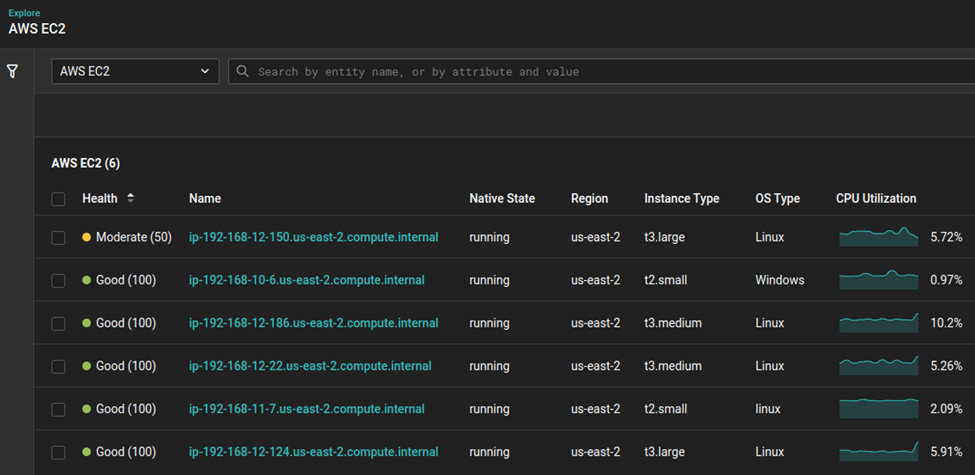The width and height of the screenshot is (975, 475).
Task: Click CPU sparkline for ip-192-168-12-150
Action: [879, 237]
